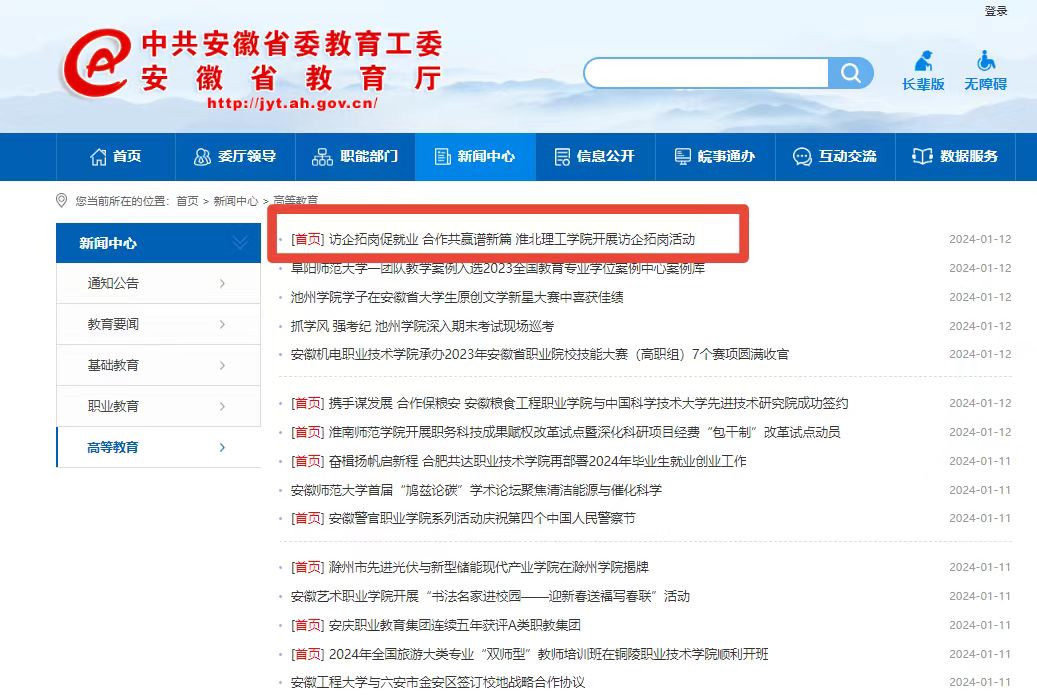This screenshot has width=1037, height=698.
Task: Select 职业教育 in sidebar
Action: [x=114, y=407]
